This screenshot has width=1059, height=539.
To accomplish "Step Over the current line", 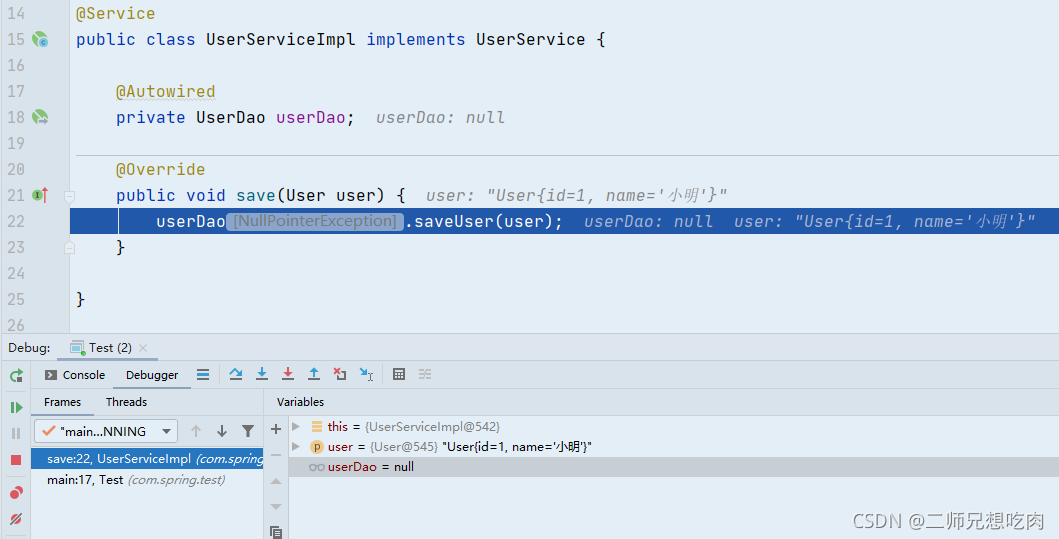I will pos(236,374).
